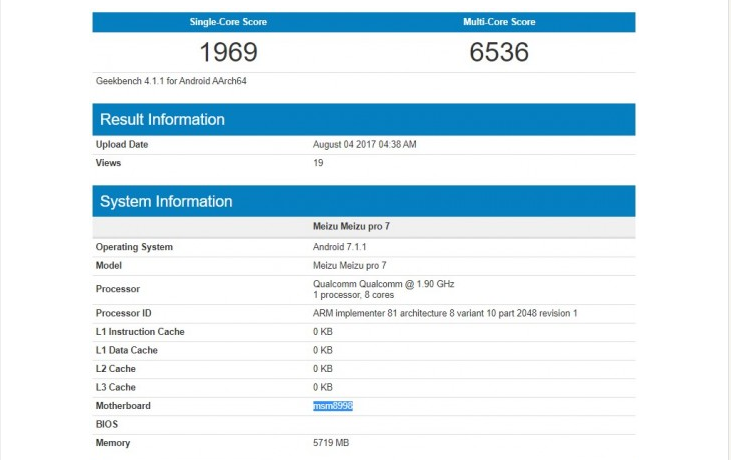This screenshot has width=731, height=460.
Task: Click the Motherboard label
Action: [123, 406]
